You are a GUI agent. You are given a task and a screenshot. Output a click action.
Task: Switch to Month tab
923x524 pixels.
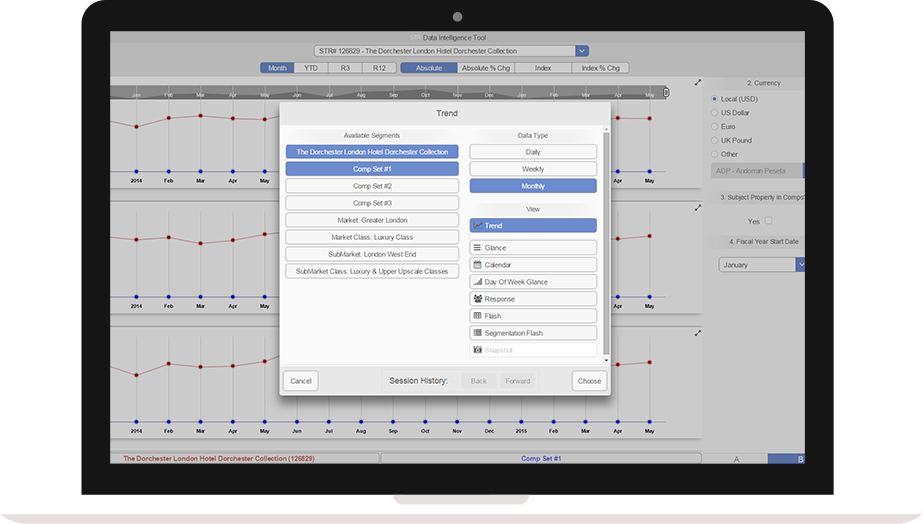click(277, 68)
